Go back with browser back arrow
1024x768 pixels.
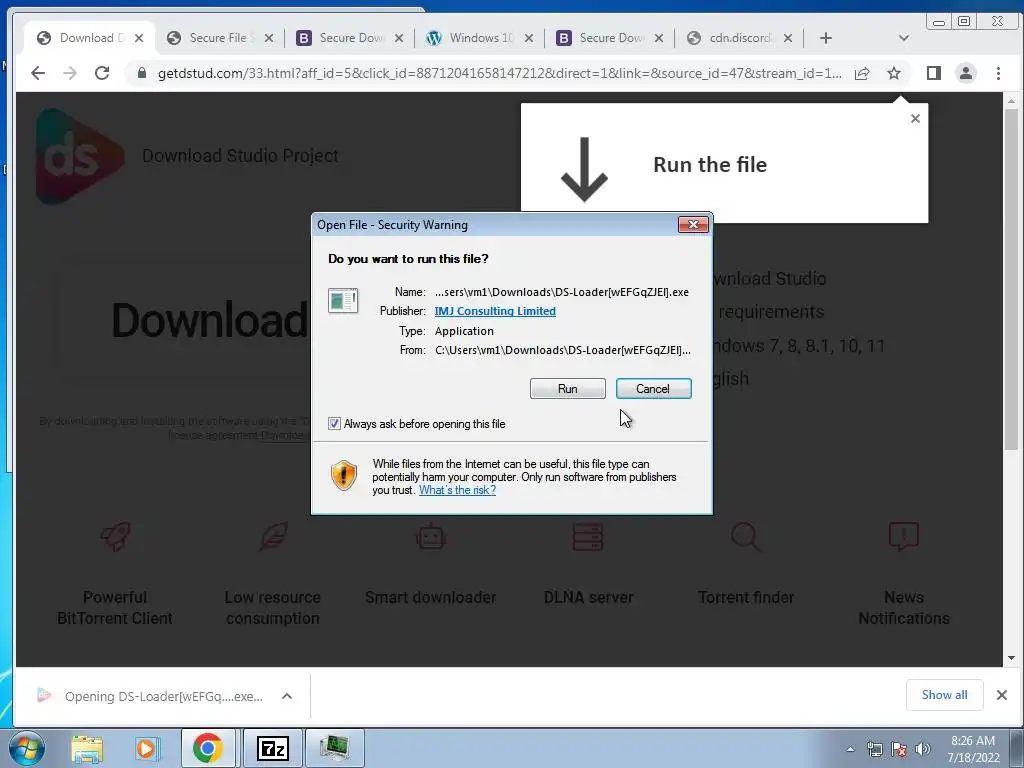click(38, 73)
